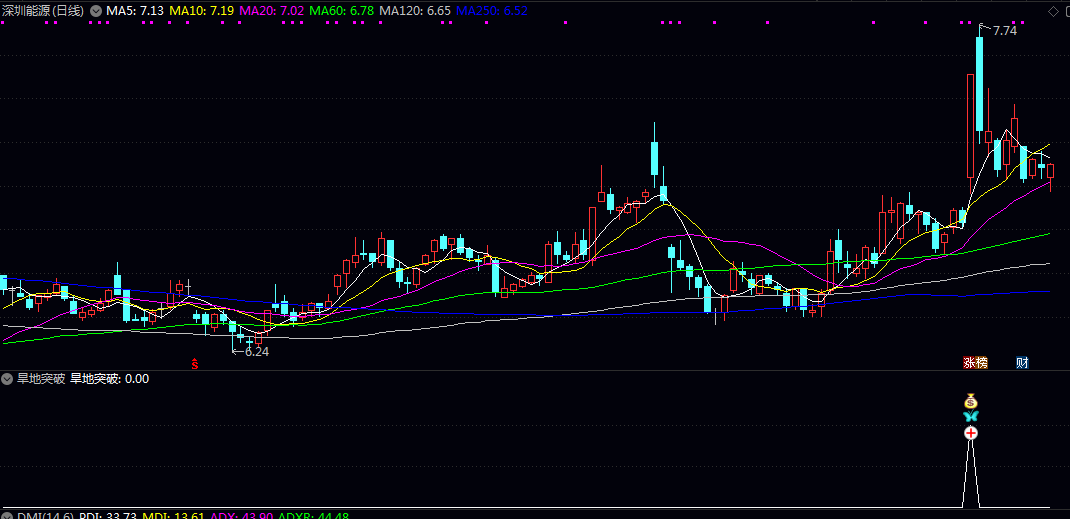Select the MA60 green average label

click(342, 10)
